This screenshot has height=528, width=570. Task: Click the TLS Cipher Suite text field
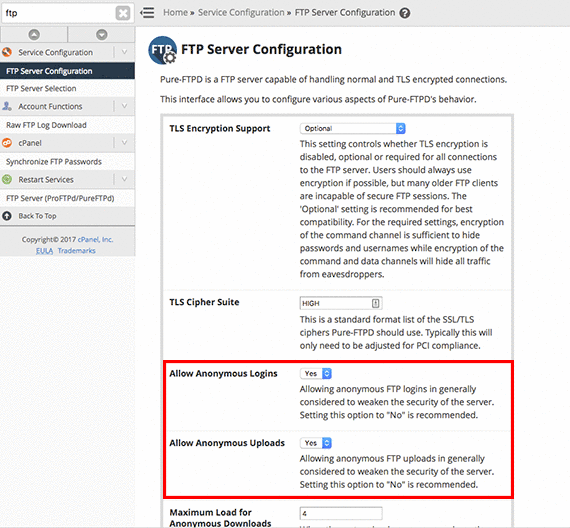pyautogui.click(x=341, y=303)
